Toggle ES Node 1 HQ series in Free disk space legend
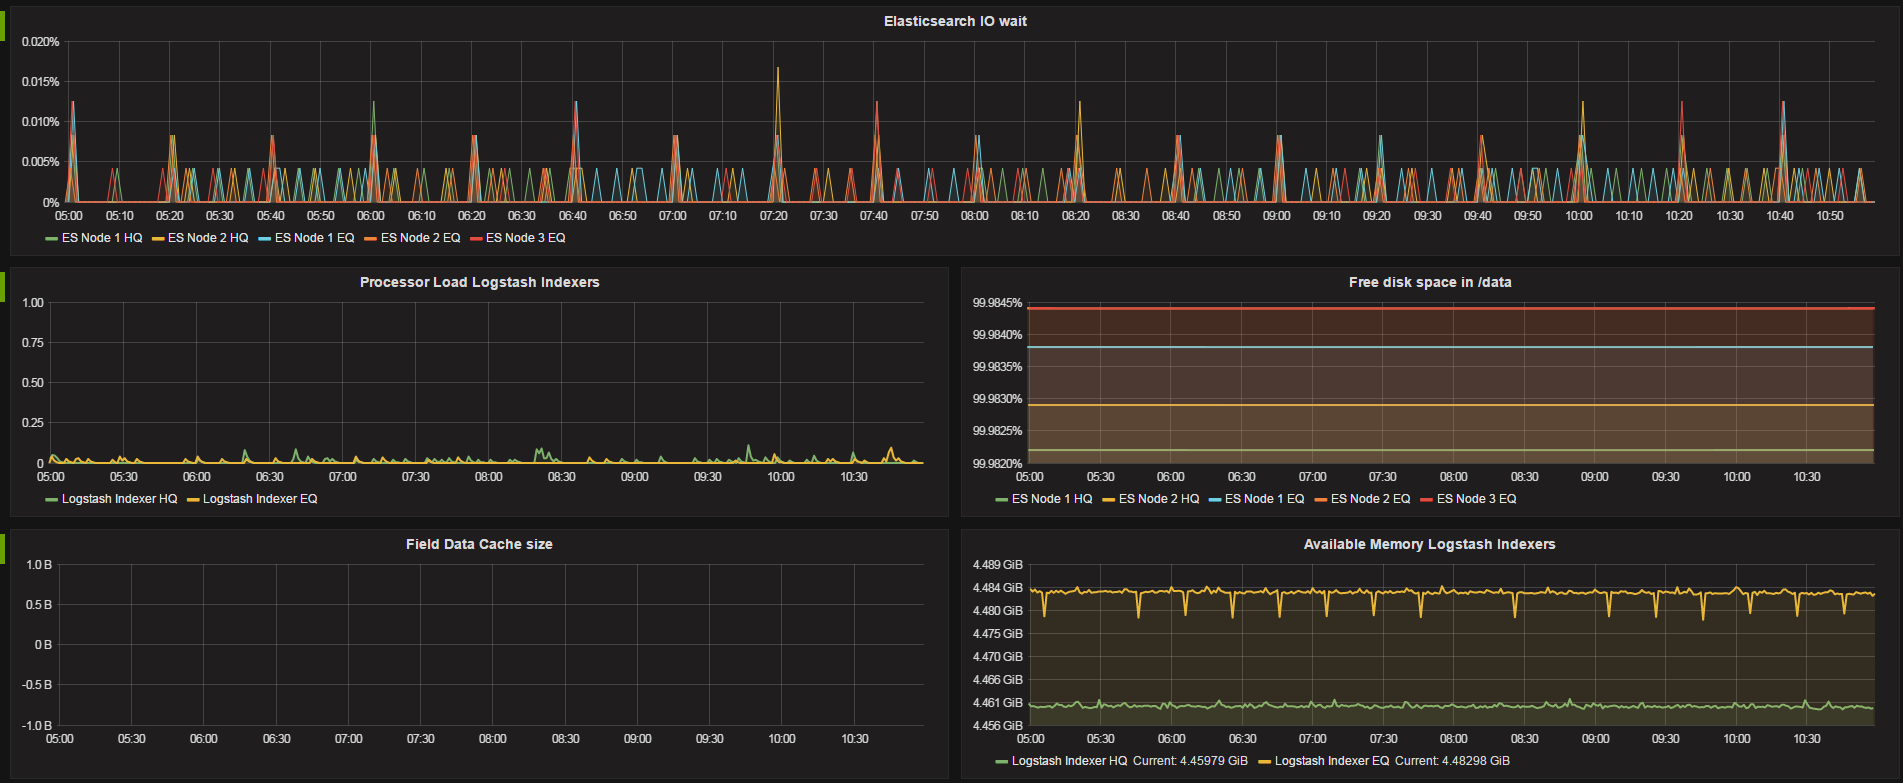 pyautogui.click(x=1052, y=499)
